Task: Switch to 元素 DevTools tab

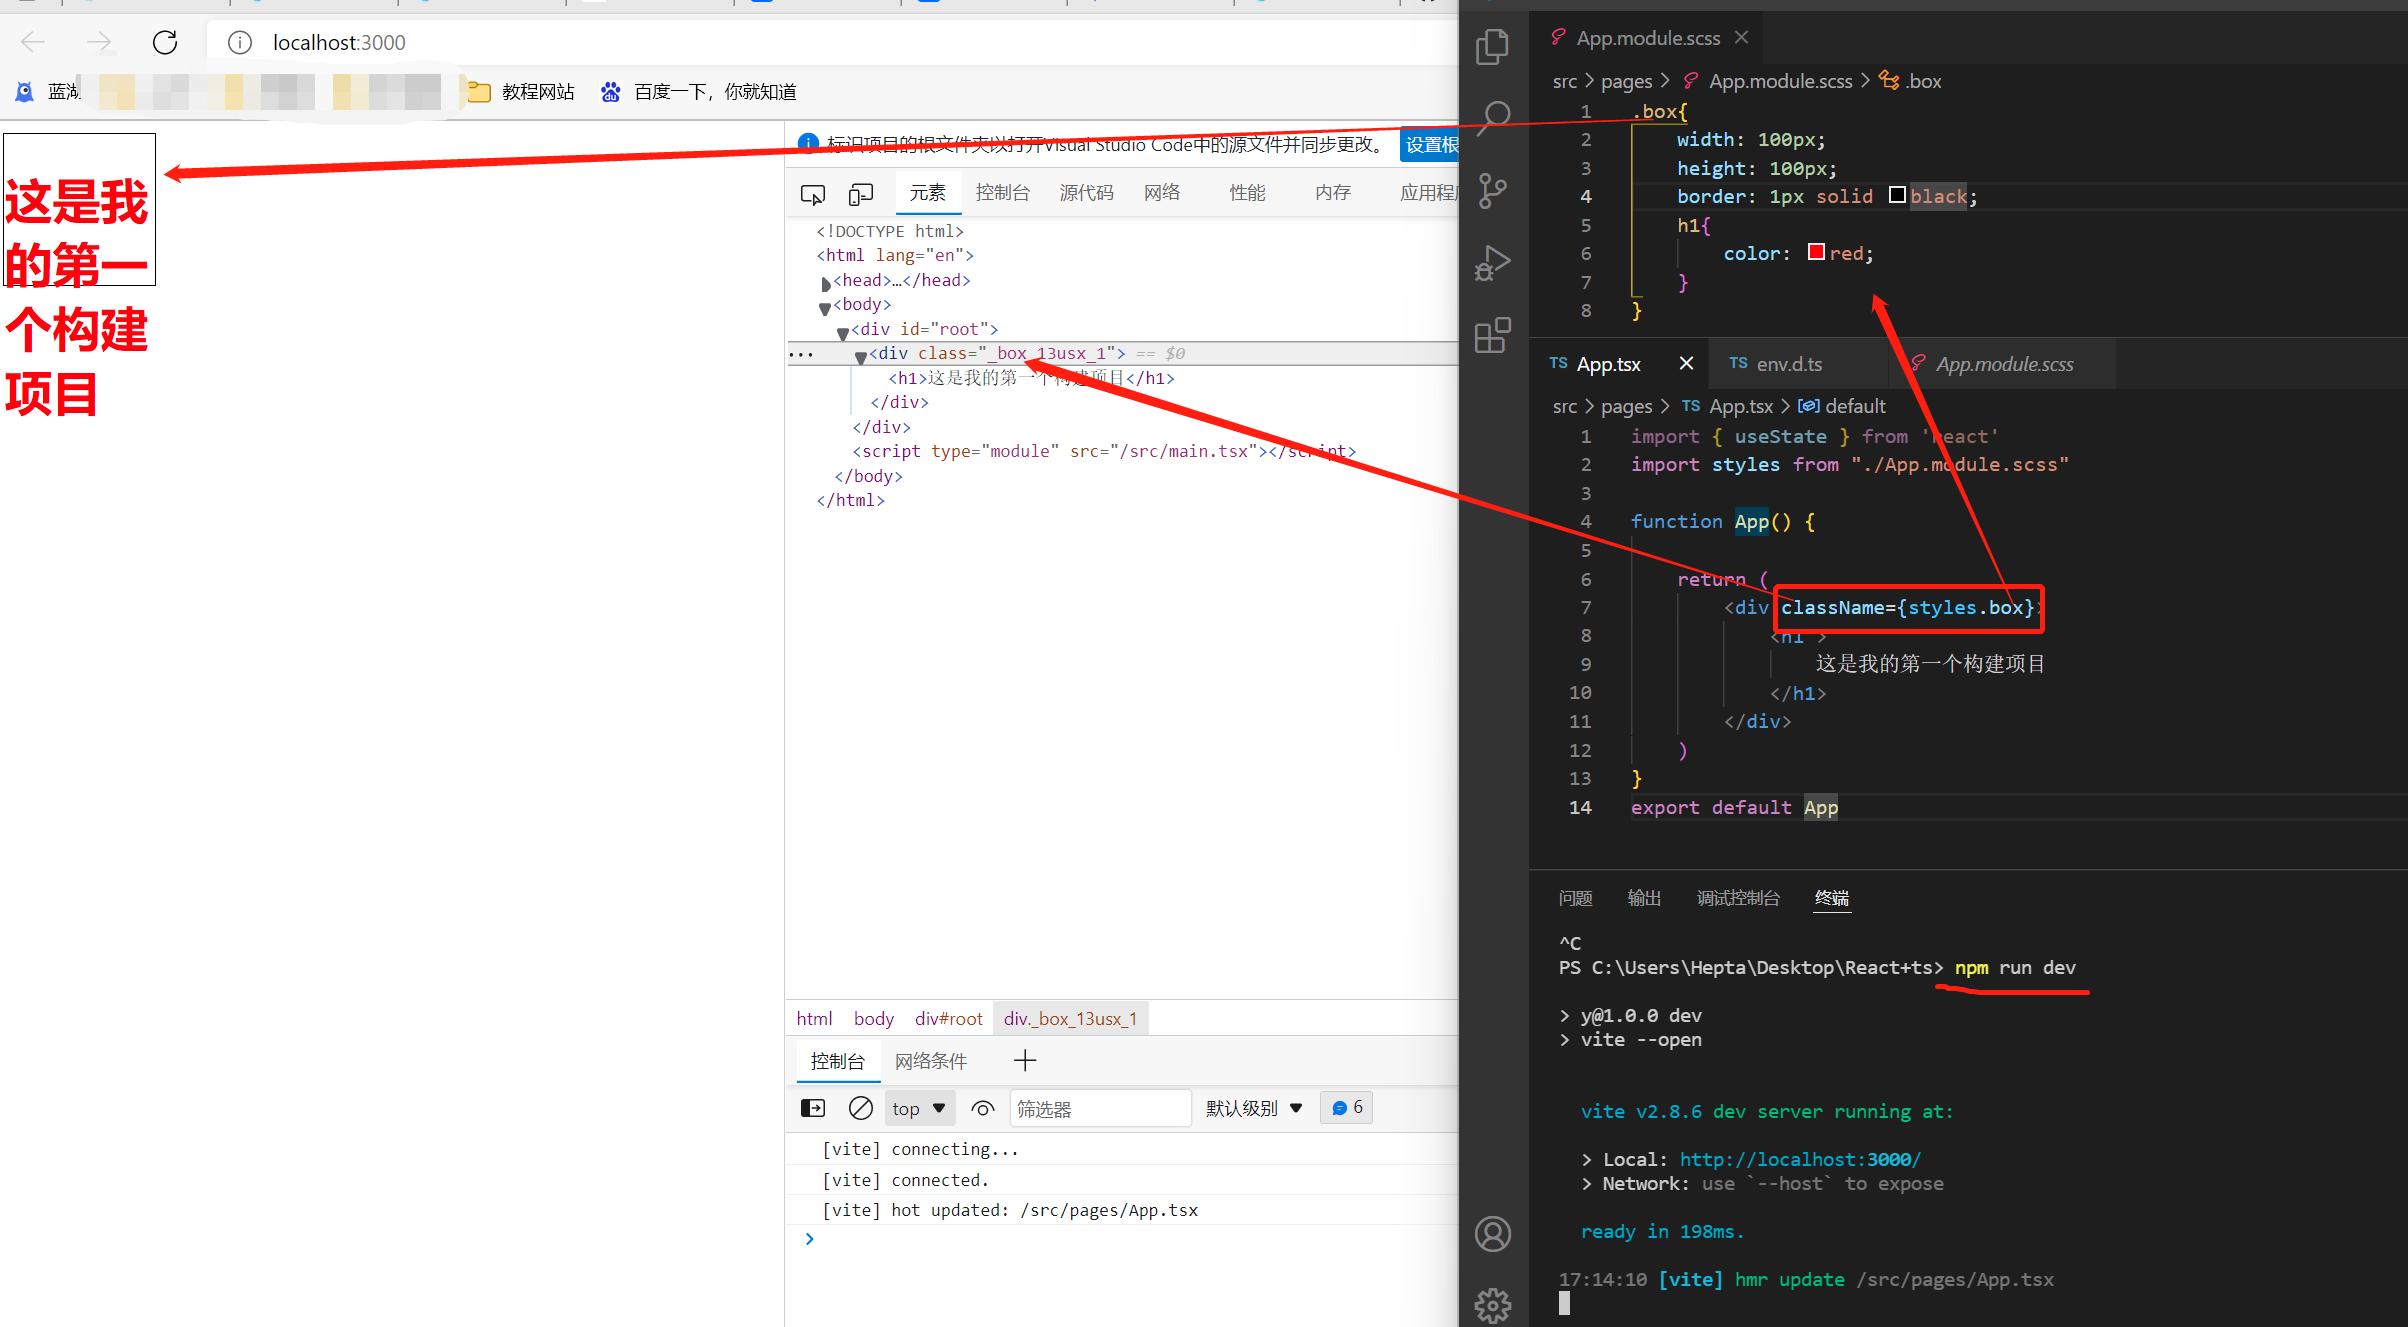Action: tap(927, 193)
